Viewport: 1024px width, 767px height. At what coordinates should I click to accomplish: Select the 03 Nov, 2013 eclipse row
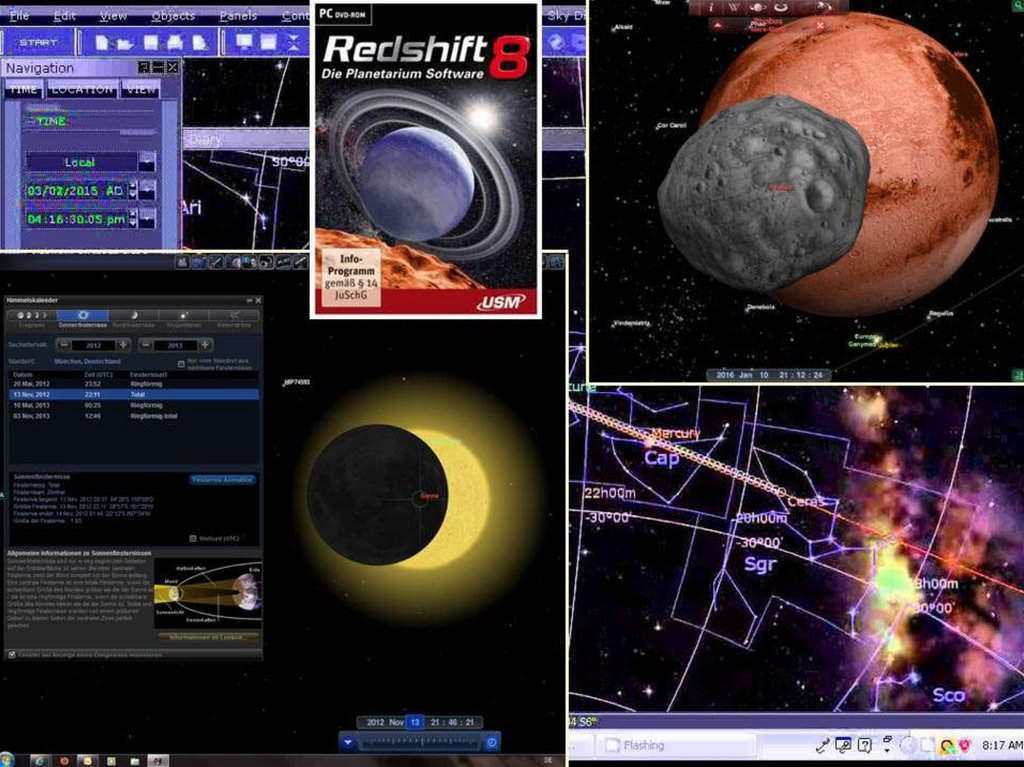tap(134, 416)
